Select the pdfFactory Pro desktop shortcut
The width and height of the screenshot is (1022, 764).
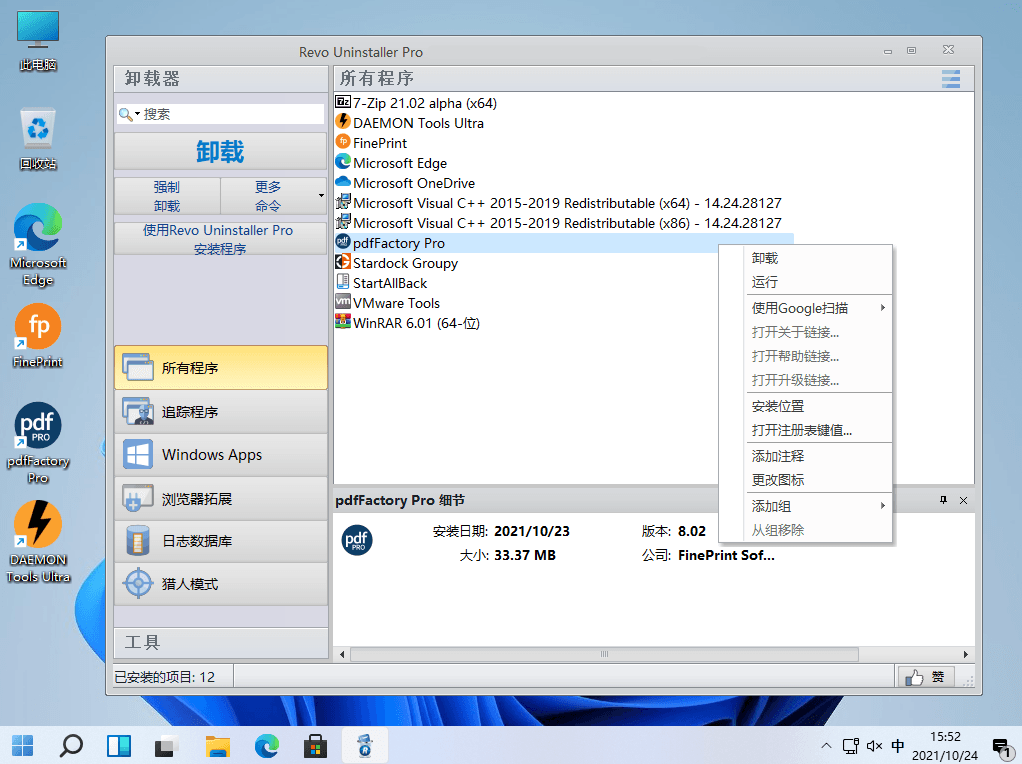click(x=38, y=443)
